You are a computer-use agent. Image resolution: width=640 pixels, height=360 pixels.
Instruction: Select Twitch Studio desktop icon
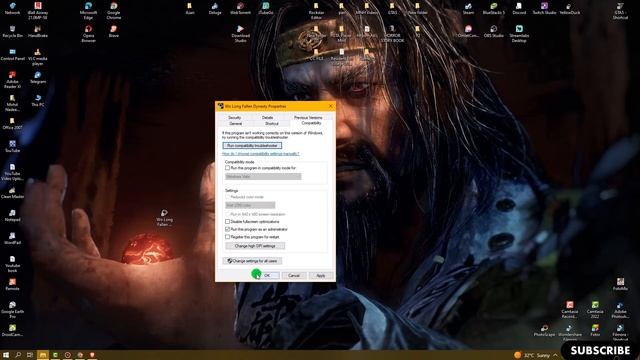pos(544,9)
